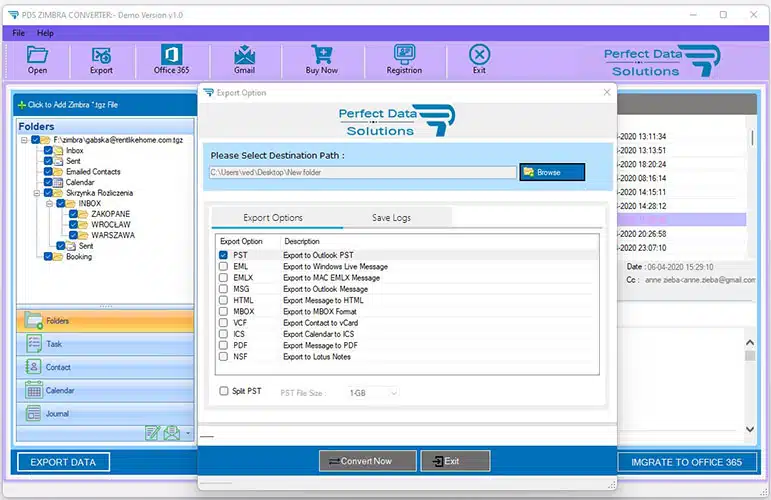
Task: Close the Export Option dialog
Action: tap(607, 92)
